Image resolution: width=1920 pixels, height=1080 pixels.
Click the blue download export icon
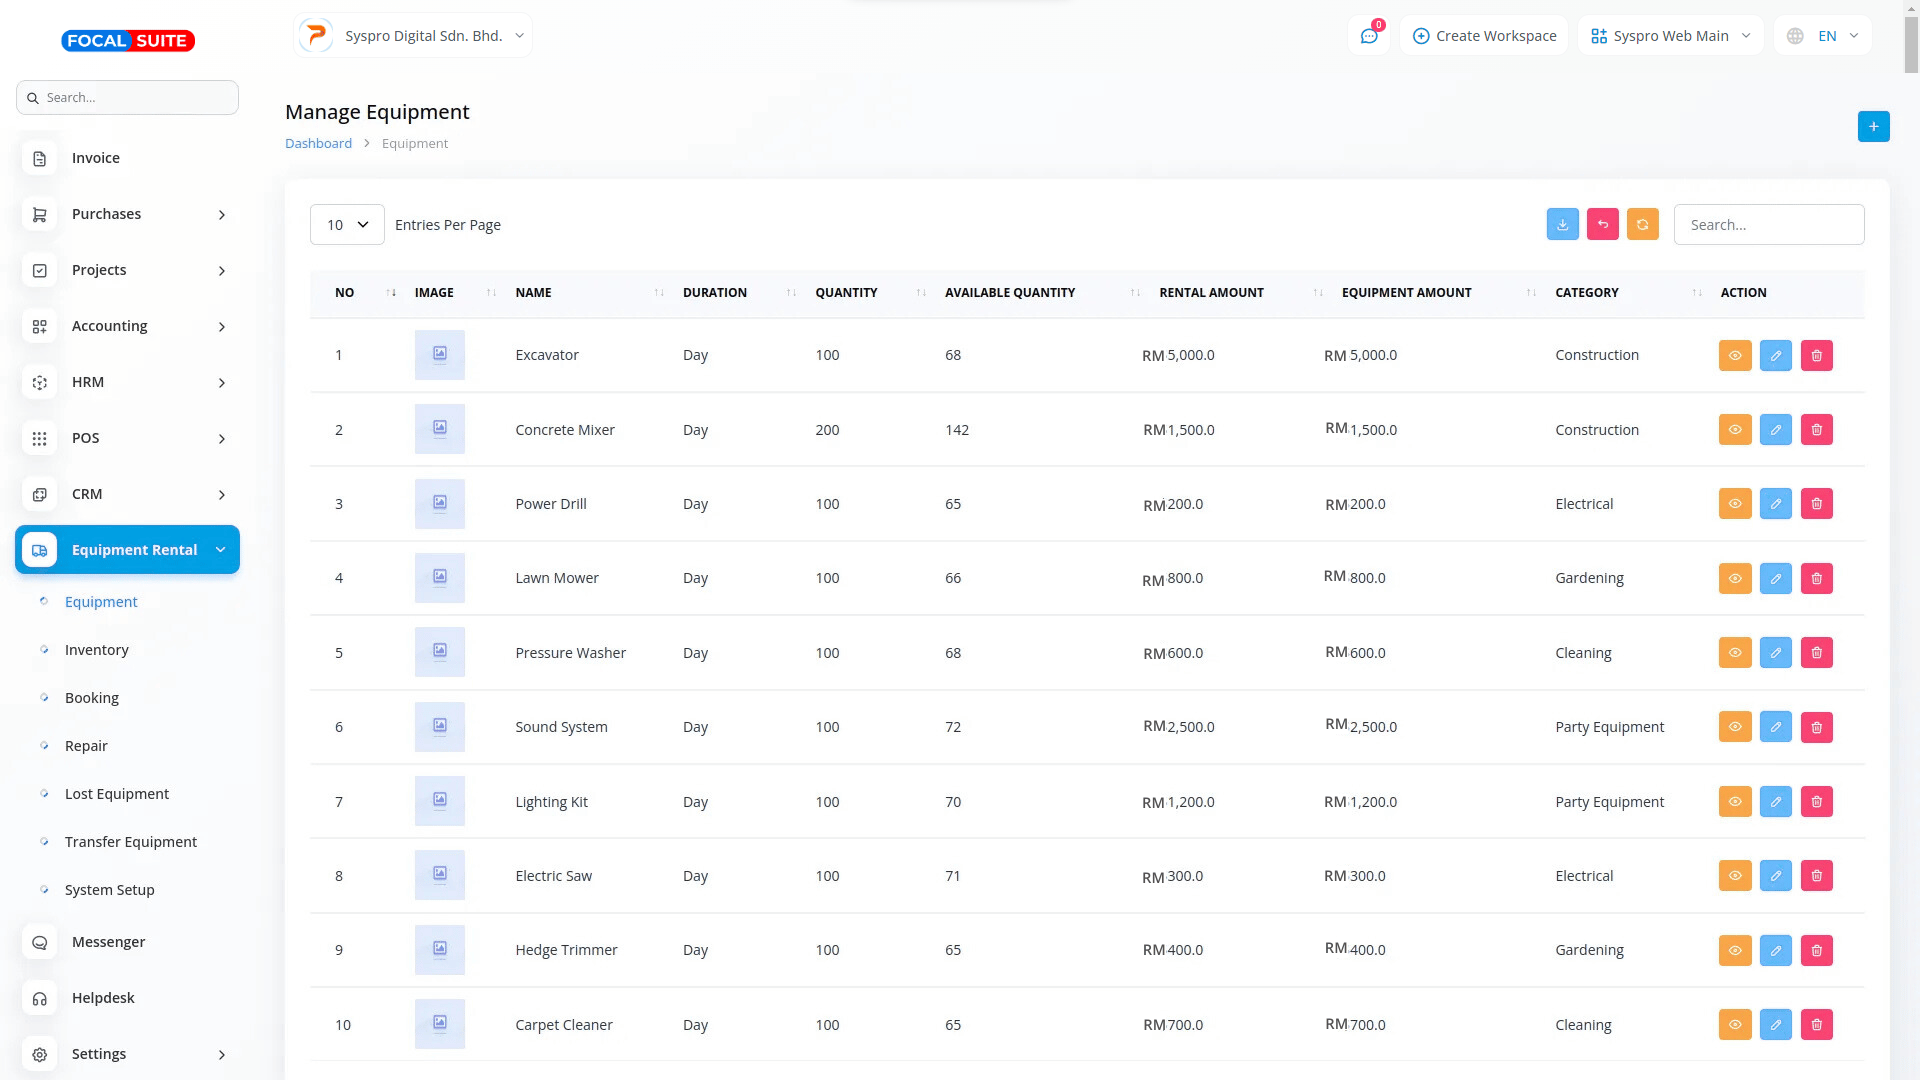1562,224
